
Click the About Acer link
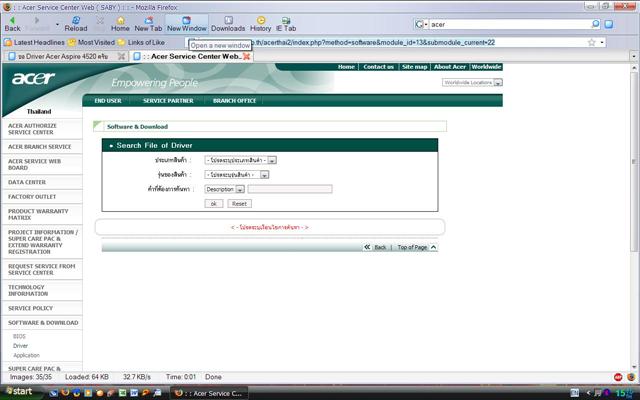(450, 67)
